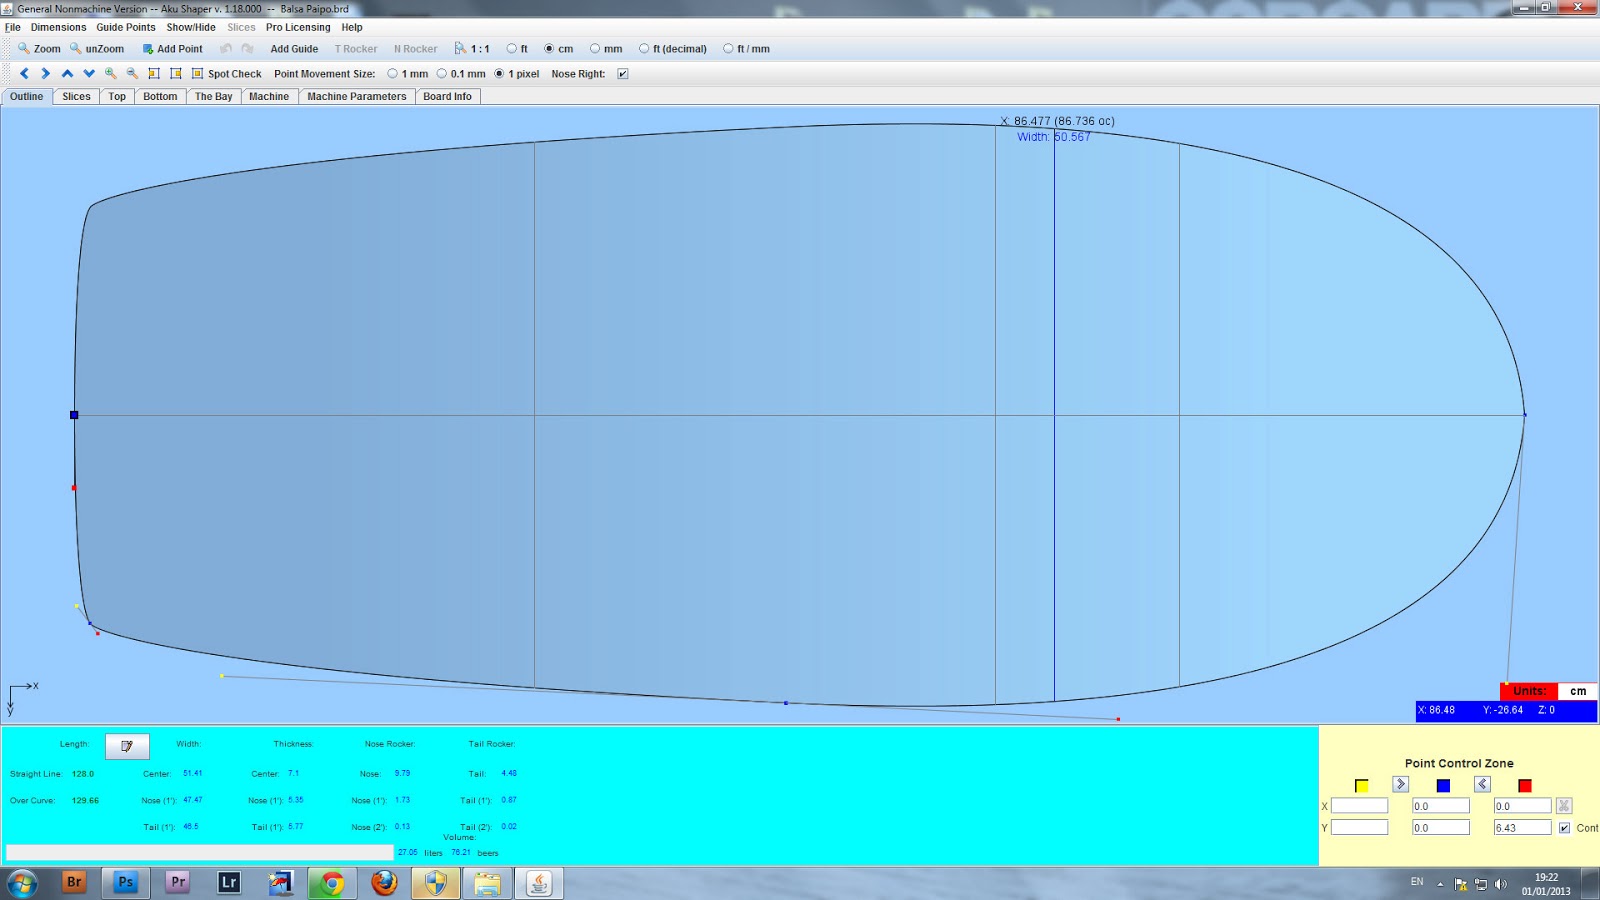
Task: Click the N Rocker button
Action: 415,49
